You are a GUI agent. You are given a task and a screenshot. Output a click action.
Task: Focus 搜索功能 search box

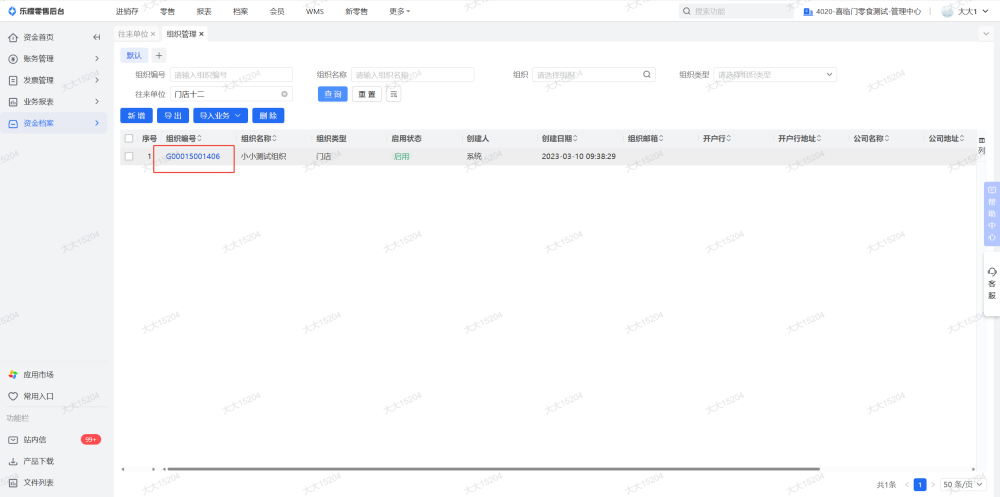point(737,11)
